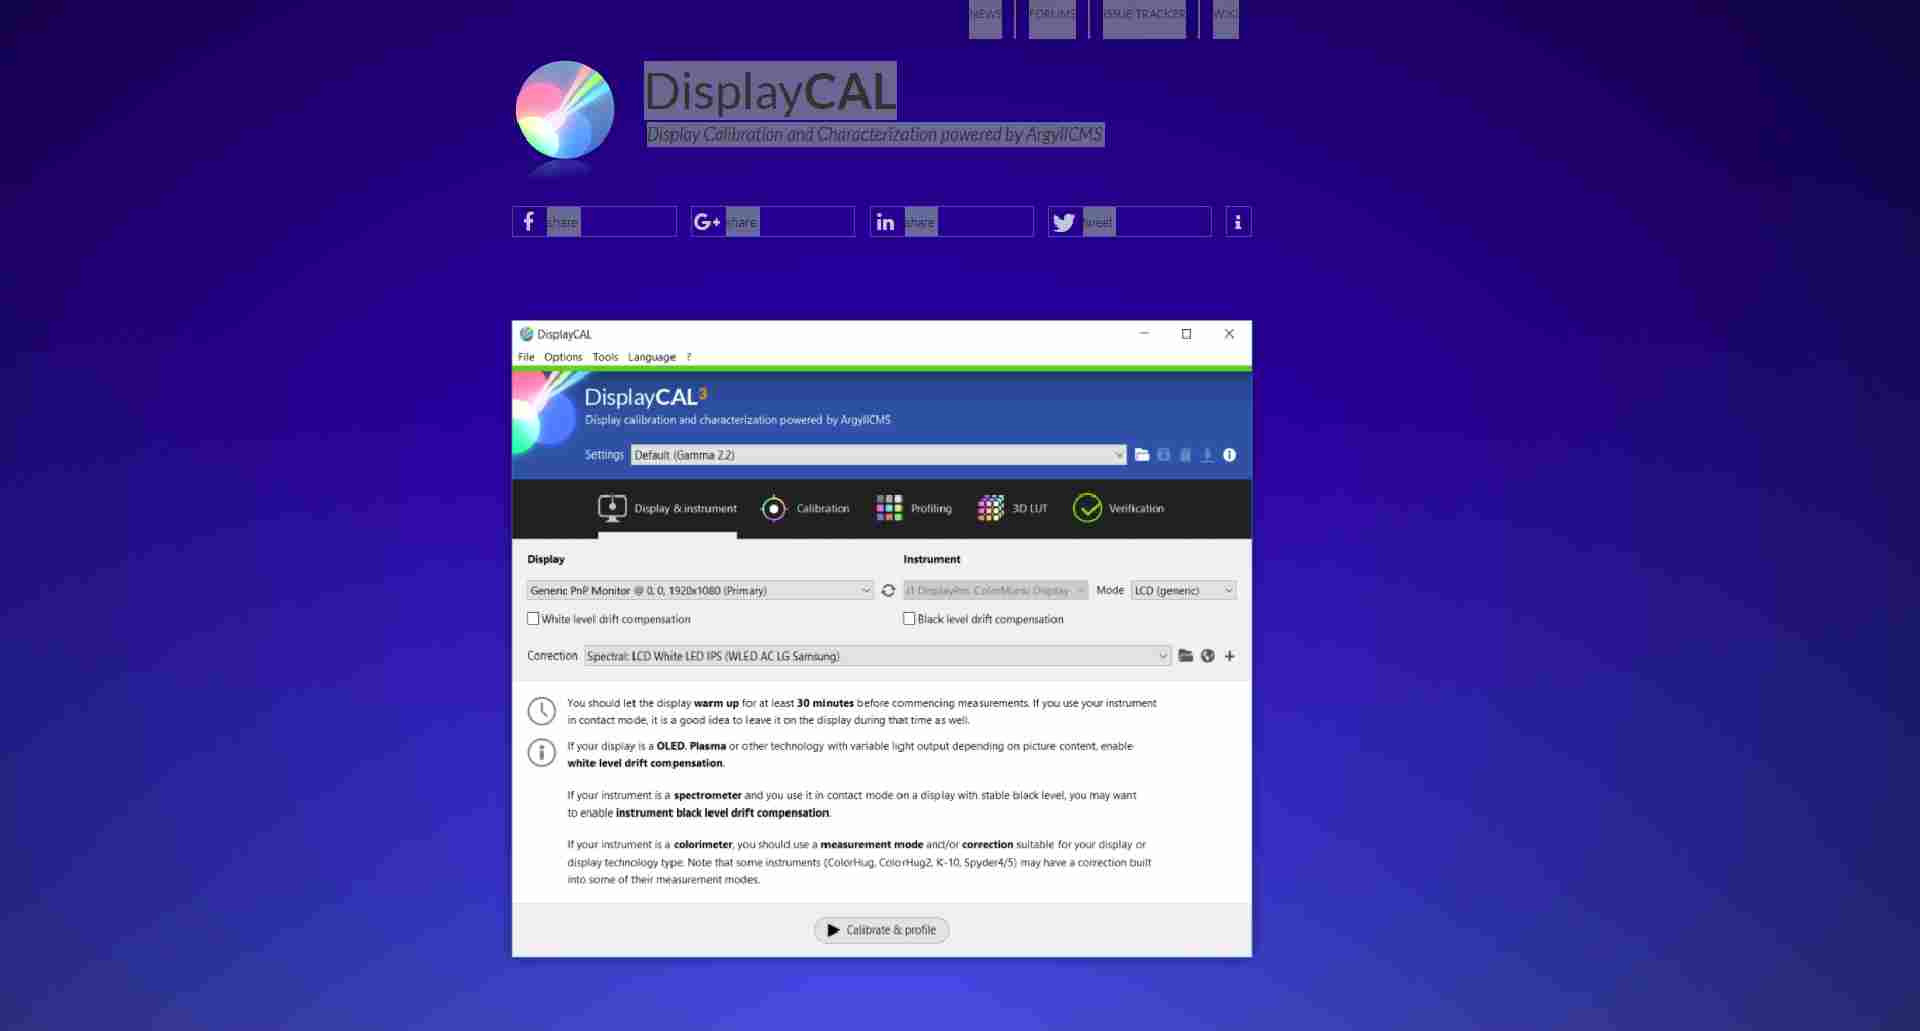
Task: Show profile information in settings row
Action: pyautogui.click(x=1229, y=455)
